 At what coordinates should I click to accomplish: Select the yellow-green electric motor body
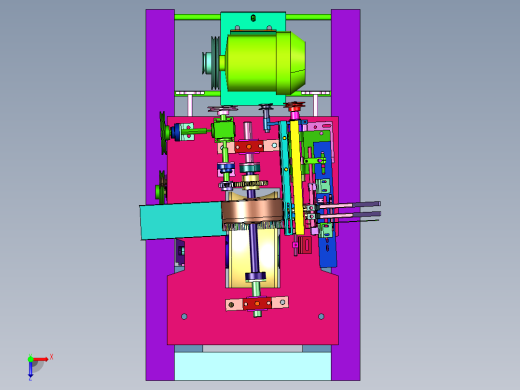(265, 63)
